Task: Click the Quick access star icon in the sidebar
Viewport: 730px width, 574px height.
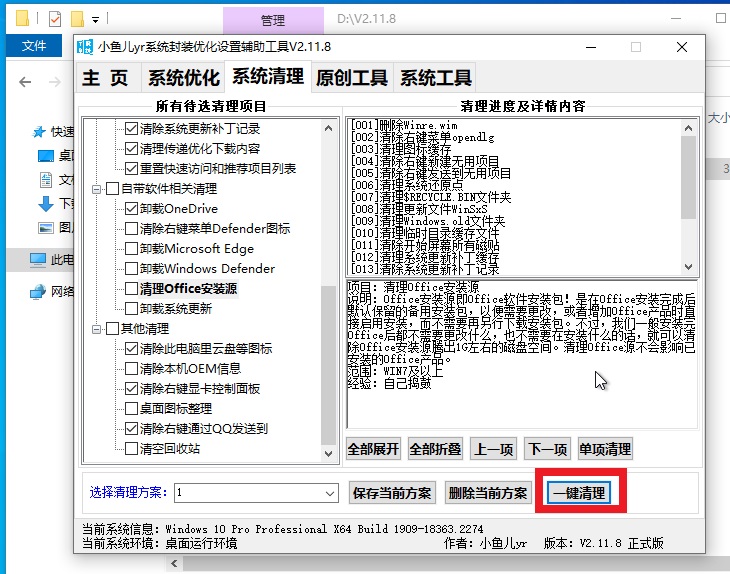Action: (x=39, y=131)
